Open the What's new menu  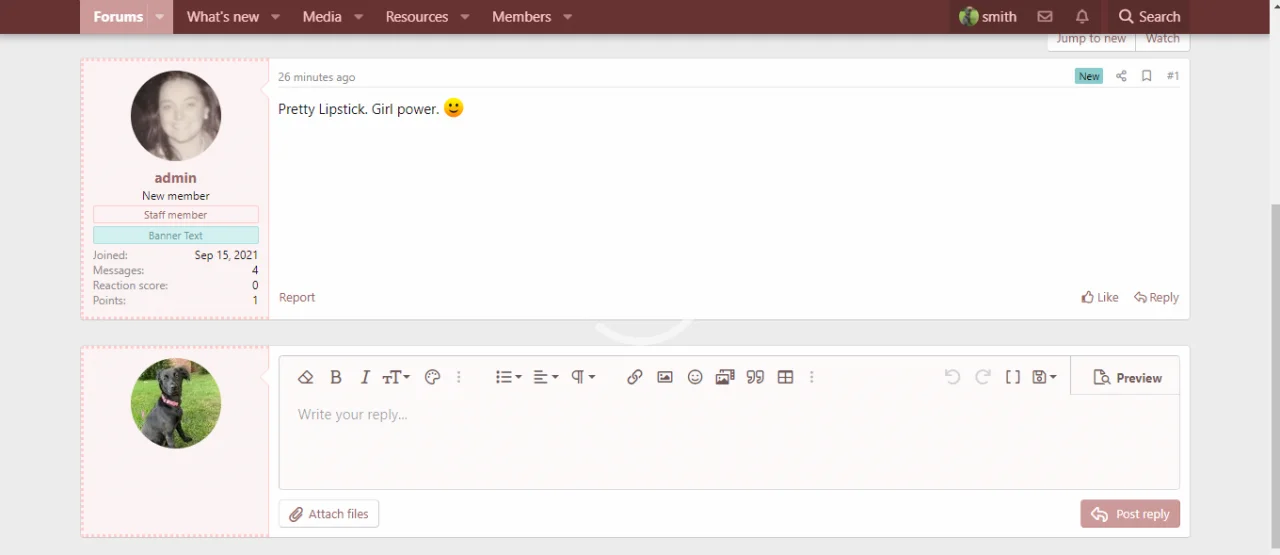pos(223,17)
